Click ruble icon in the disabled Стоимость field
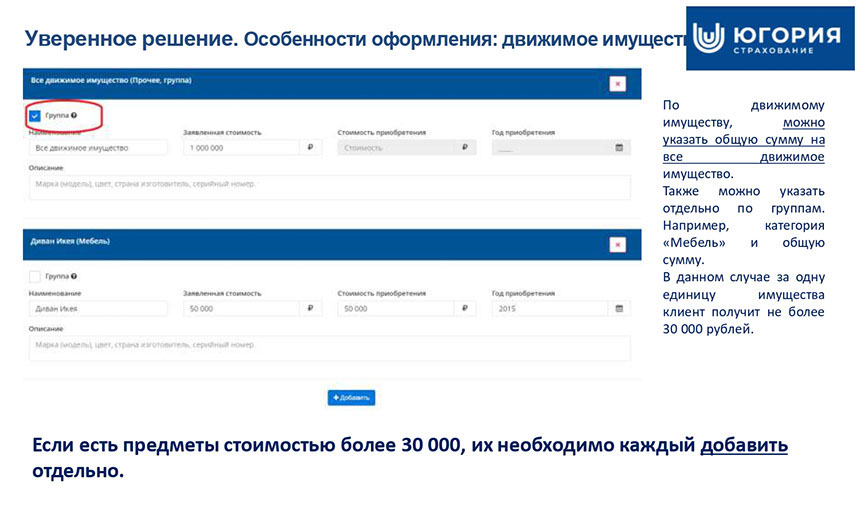The width and height of the screenshot is (864, 513). tap(465, 147)
